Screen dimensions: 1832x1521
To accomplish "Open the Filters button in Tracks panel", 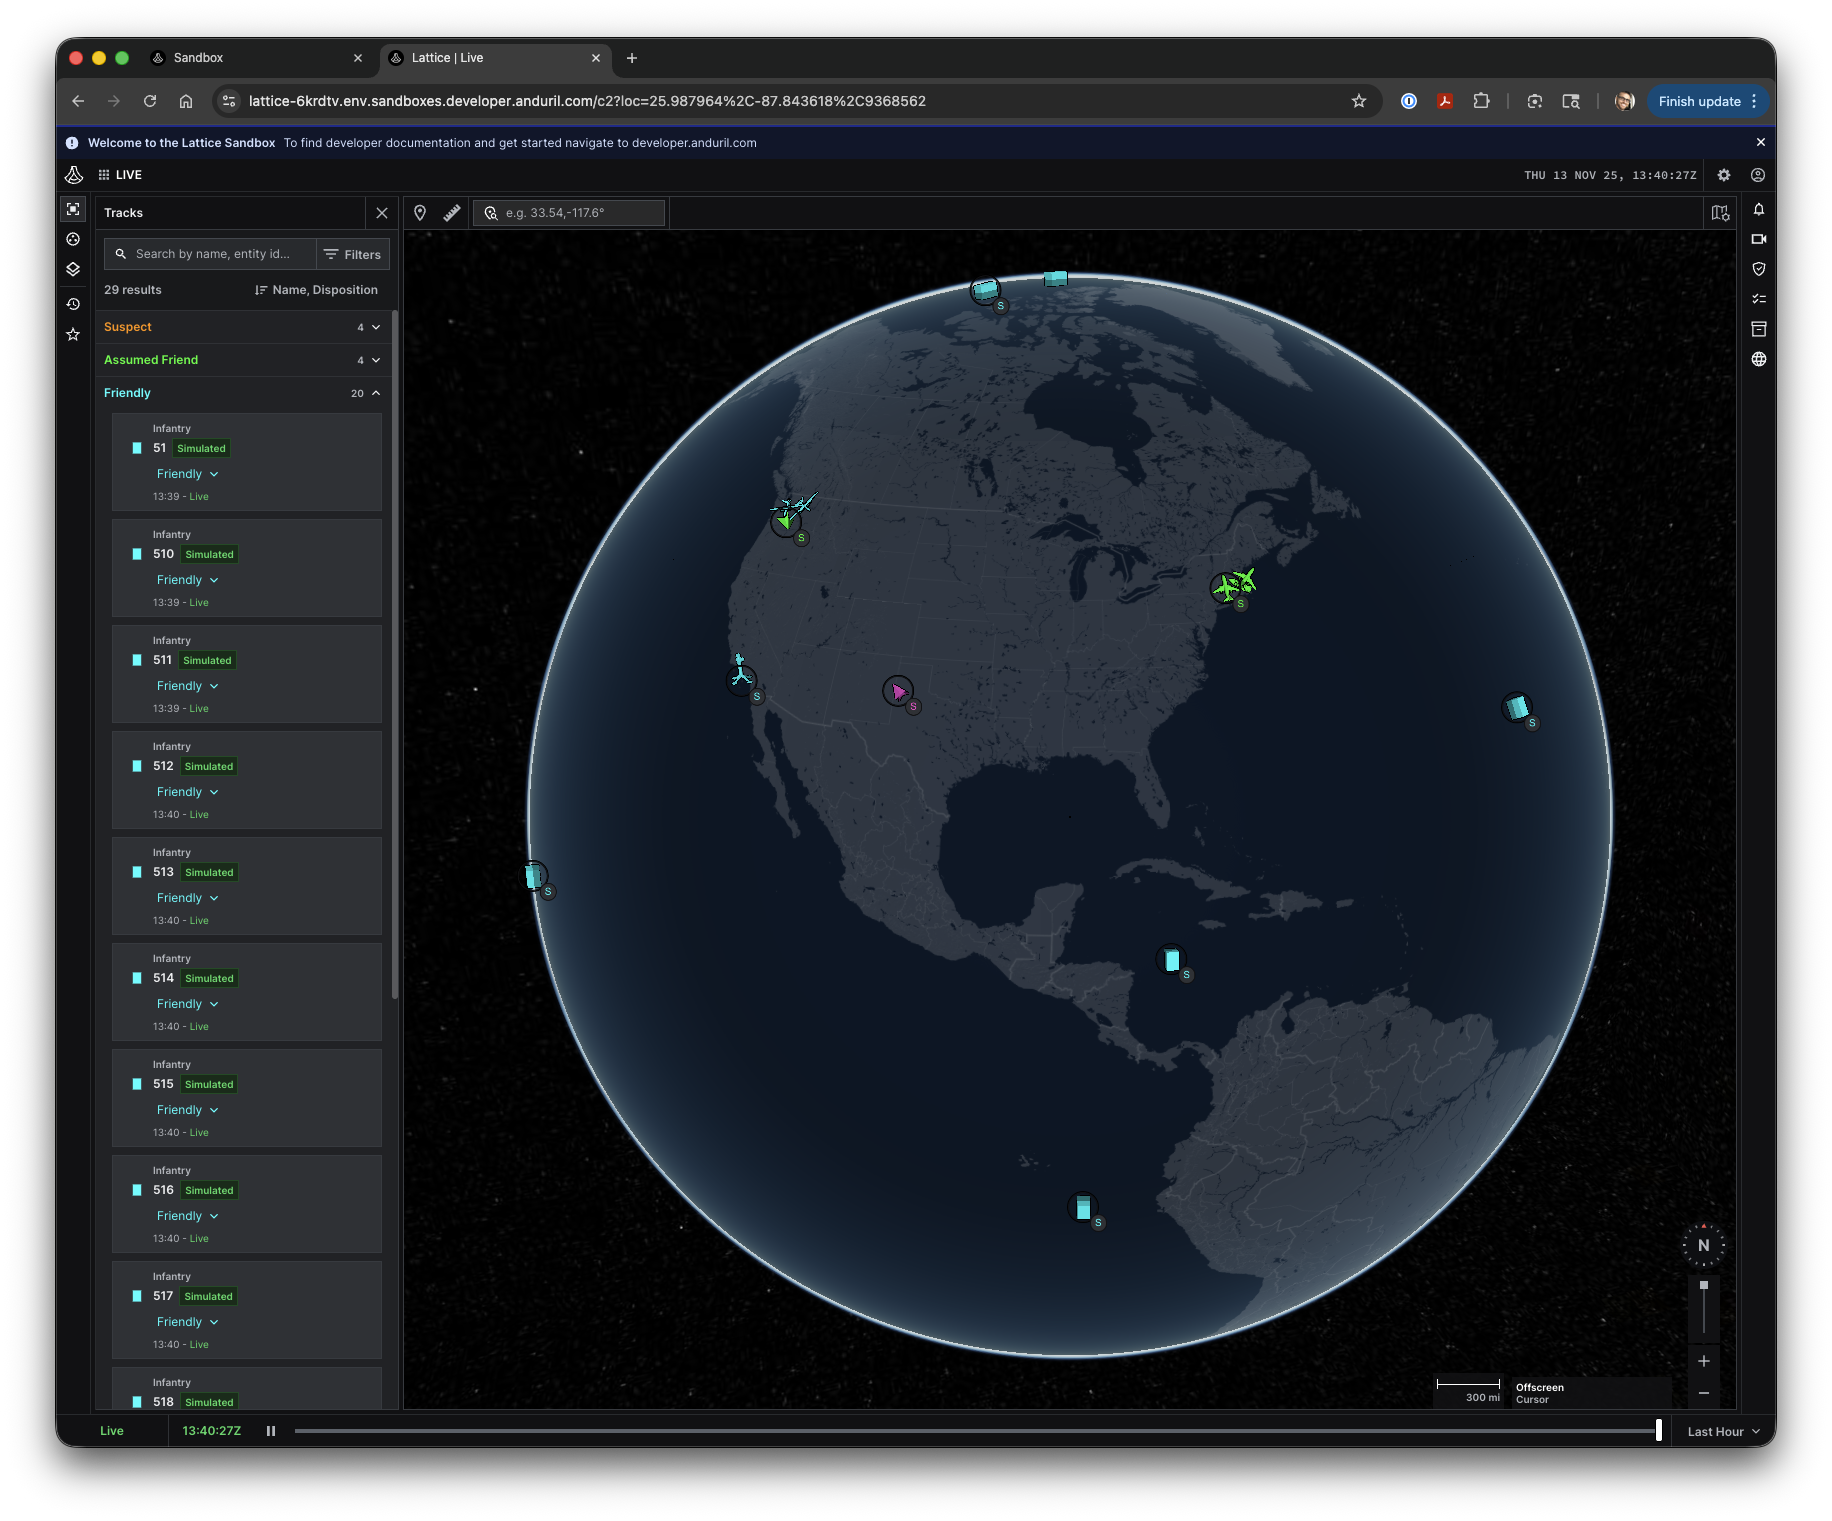I will point(353,255).
